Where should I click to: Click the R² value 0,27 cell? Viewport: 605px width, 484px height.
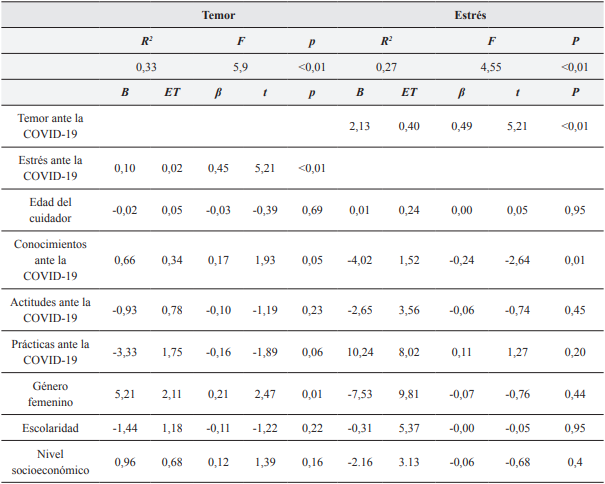point(386,67)
